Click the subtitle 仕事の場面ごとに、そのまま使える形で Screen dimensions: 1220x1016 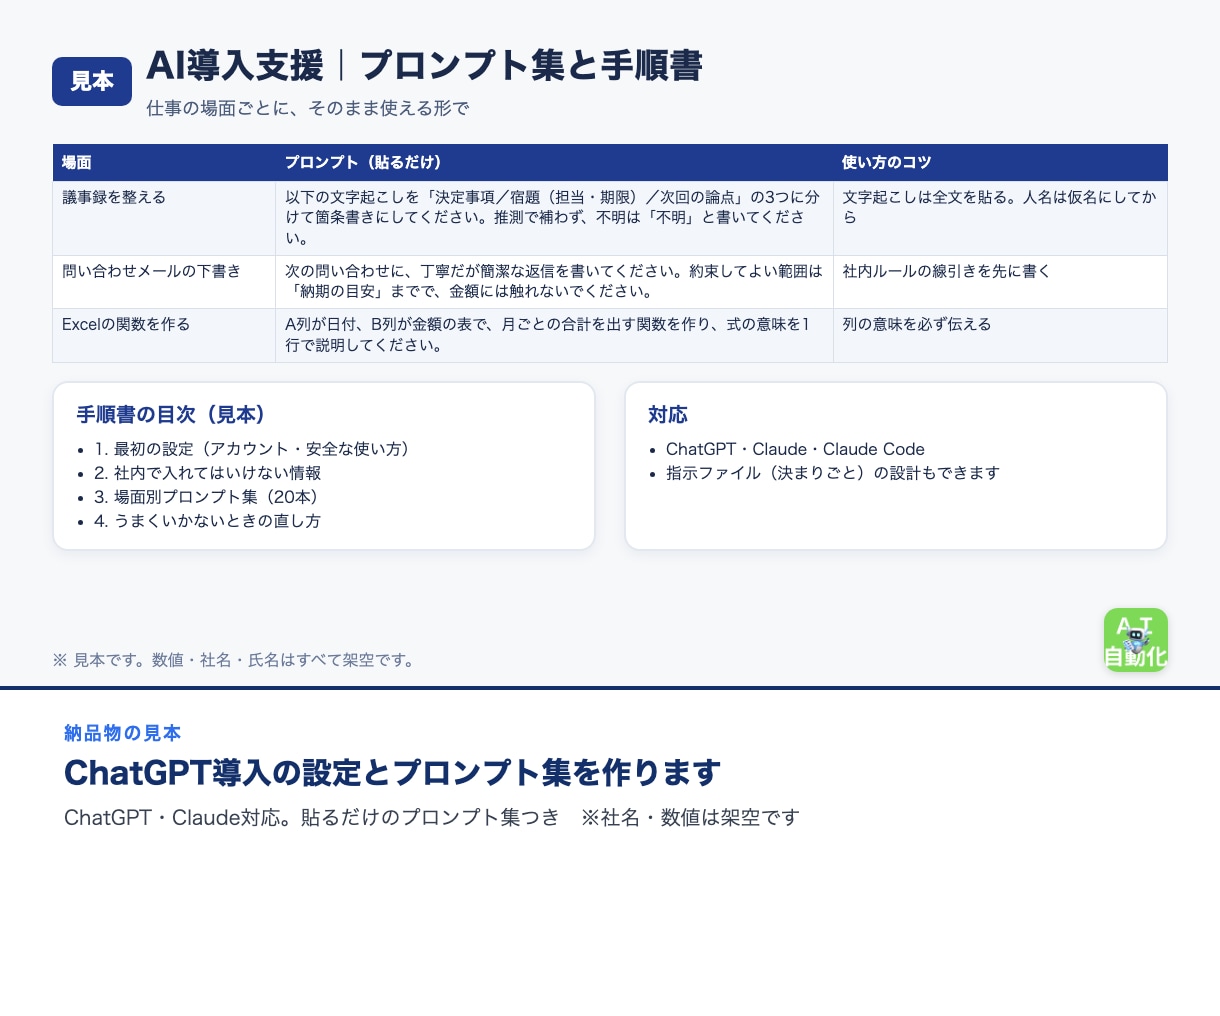coord(308,108)
